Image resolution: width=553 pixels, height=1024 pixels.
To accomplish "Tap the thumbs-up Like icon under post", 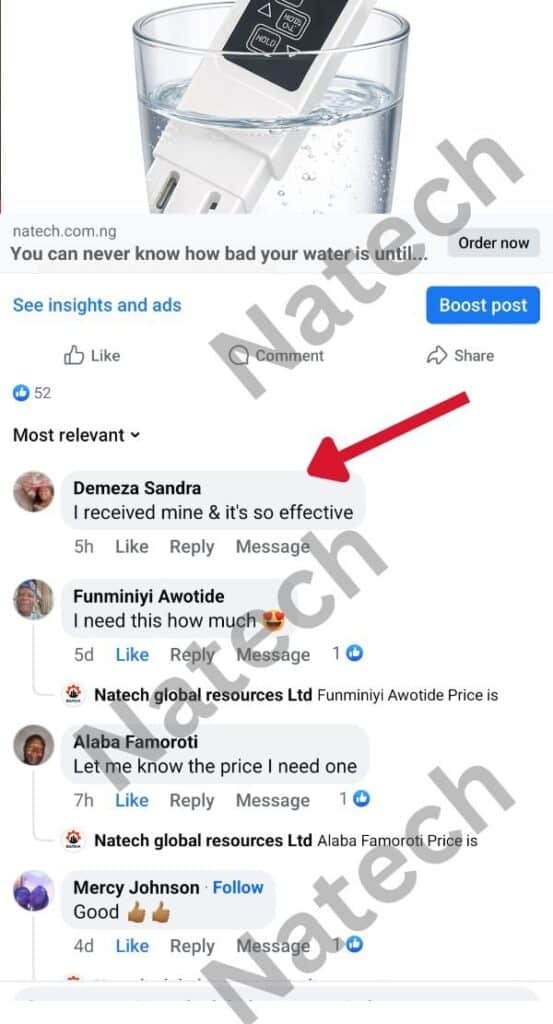I will pos(74,355).
